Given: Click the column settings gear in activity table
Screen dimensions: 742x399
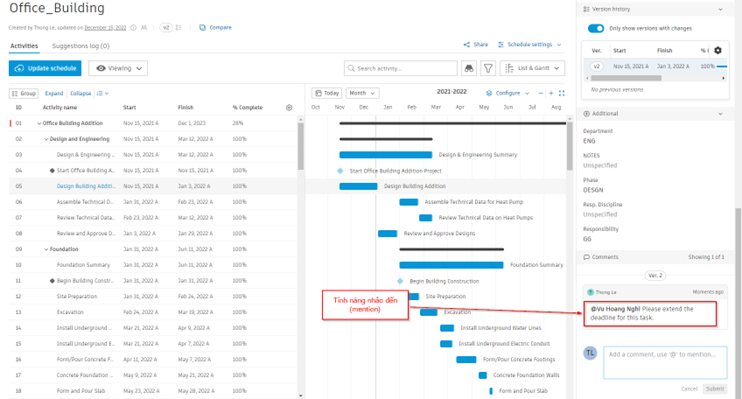Looking at the screenshot, I should 289,107.
